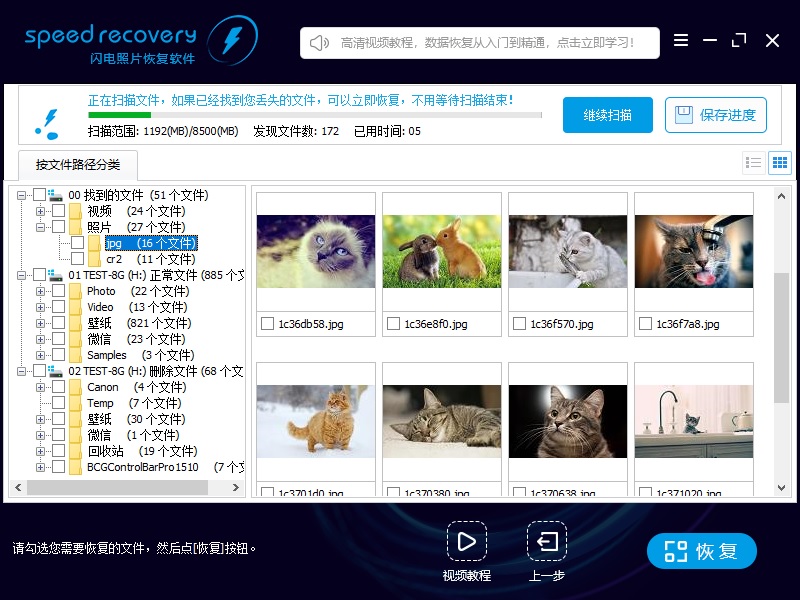Switch to list view icon
The height and width of the screenshot is (600, 800).
pos(754,163)
